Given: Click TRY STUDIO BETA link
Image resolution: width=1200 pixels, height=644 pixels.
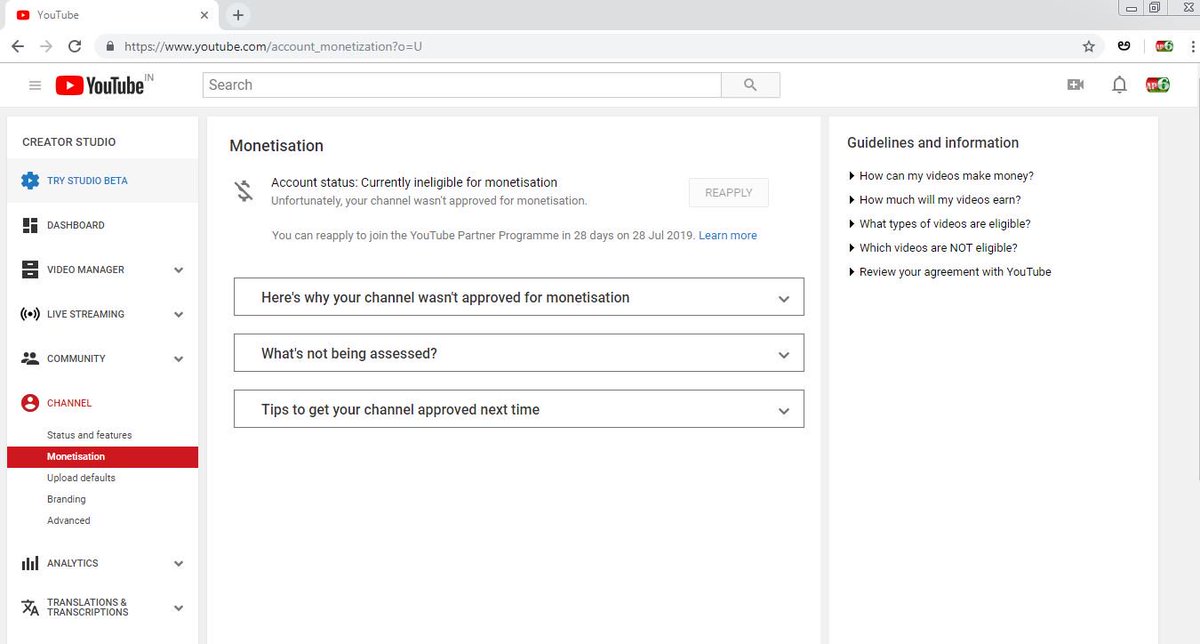Looking at the screenshot, I should tap(87, 181).
